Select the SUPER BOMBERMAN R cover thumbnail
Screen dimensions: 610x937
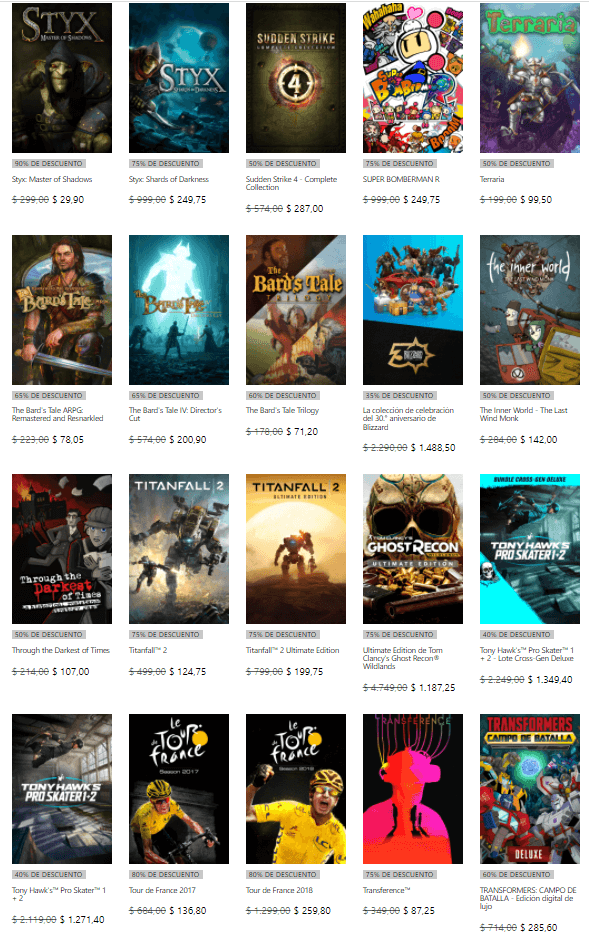click(412, 78)
